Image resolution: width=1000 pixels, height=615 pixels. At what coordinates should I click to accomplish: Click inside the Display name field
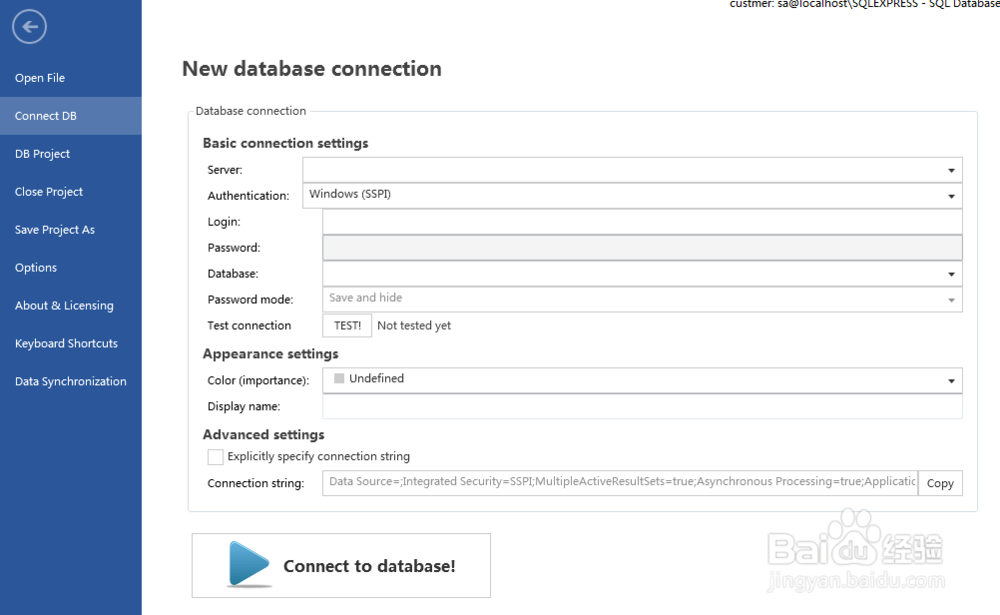[x=640, y=406]
